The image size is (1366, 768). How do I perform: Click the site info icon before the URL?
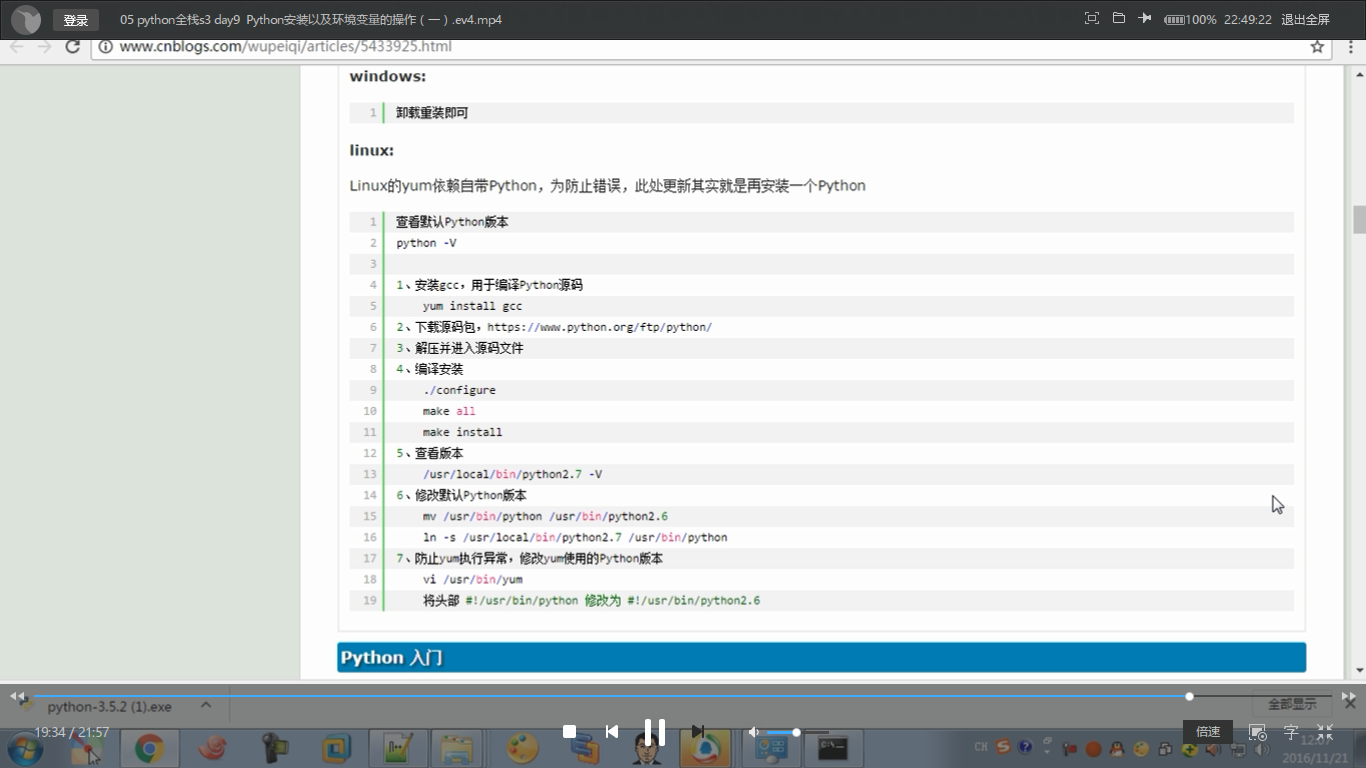coord(106,47)
